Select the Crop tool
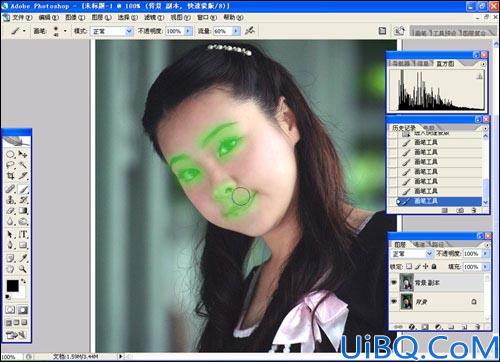The image size is (500, 362). 10,176
